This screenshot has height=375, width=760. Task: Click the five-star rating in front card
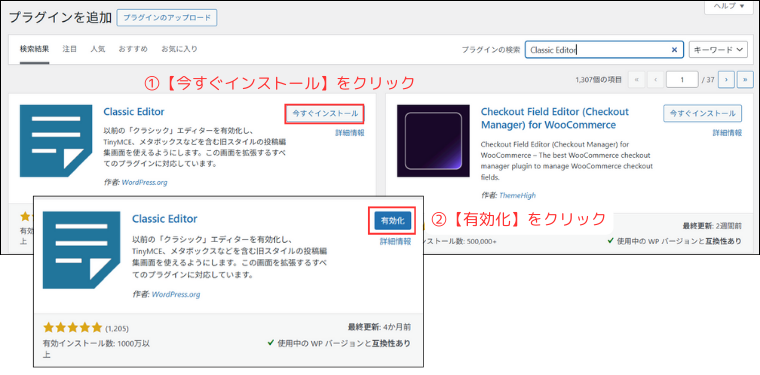pos(73,328)
